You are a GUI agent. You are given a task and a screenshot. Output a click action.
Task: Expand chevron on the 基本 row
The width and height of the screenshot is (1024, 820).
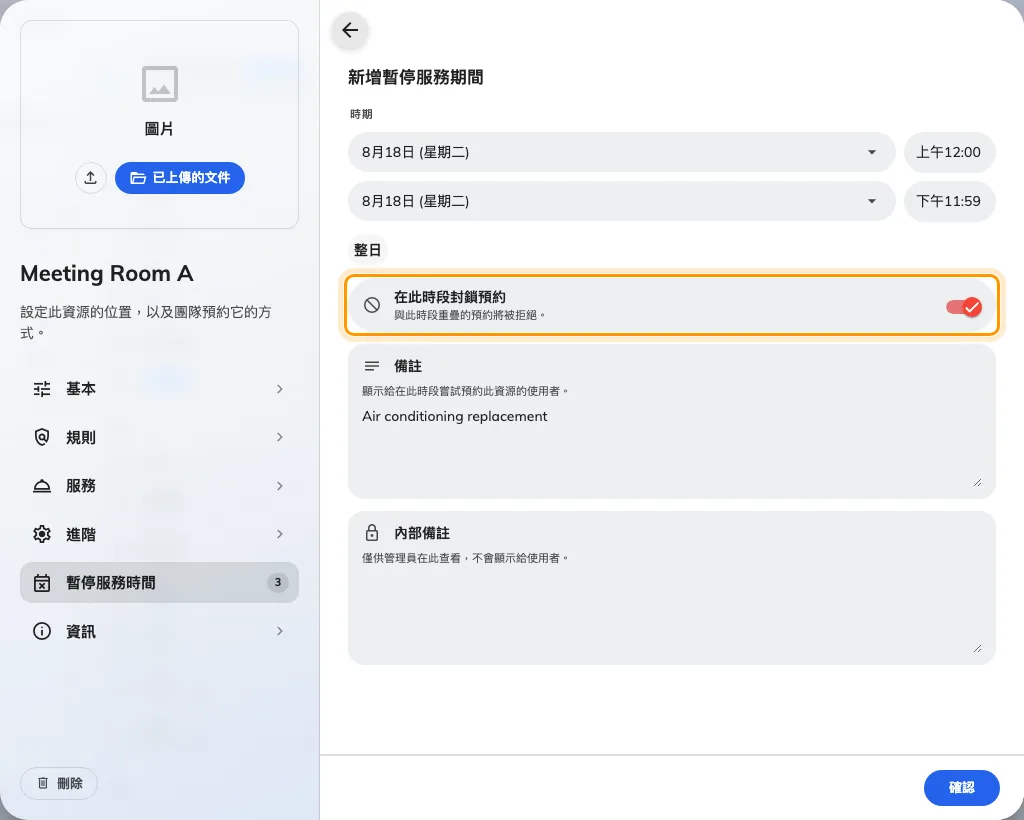[x=280, y=389]
